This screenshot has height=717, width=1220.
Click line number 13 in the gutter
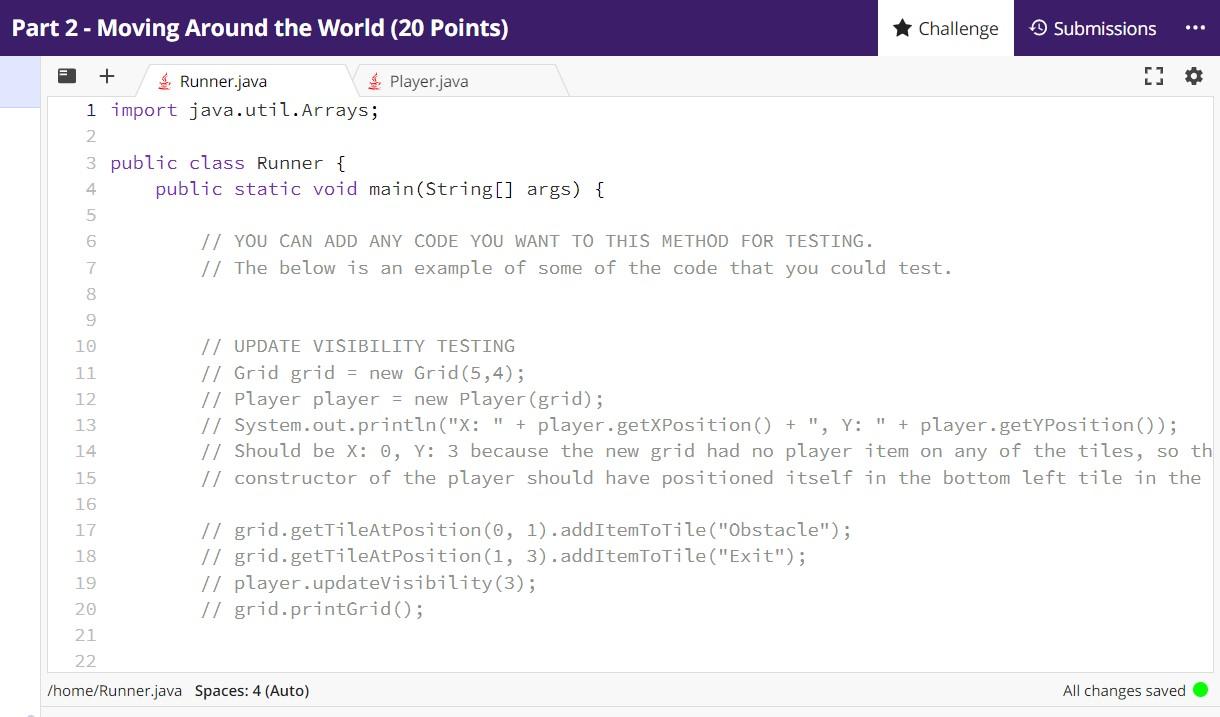tap(85, 424)
